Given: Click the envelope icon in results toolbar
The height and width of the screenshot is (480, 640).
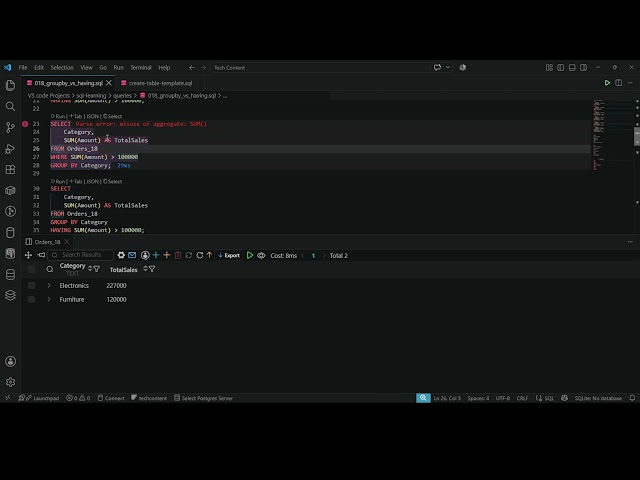Looking at the screenshot, I should [x=132, y=255].
